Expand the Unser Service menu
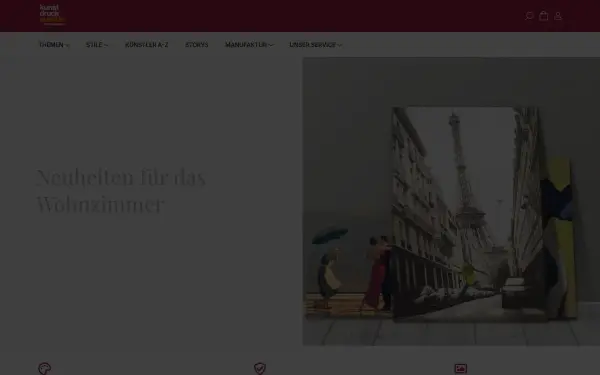This screenshot has height=375, width=600. [x=316, y=45]
